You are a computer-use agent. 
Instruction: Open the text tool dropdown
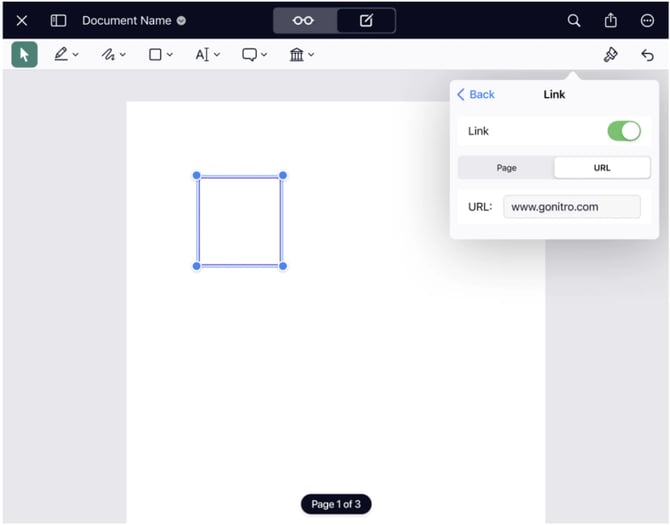(207, 55)
